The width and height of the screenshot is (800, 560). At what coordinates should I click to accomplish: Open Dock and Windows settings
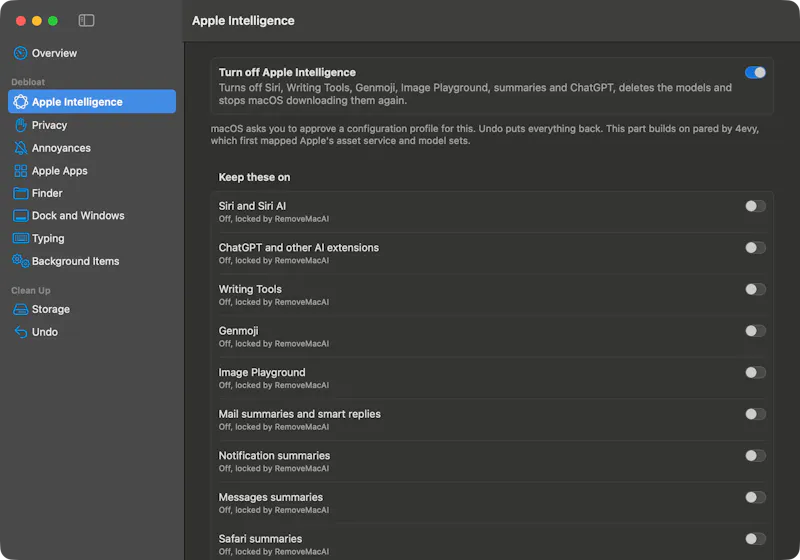click(x=78, y=216)
